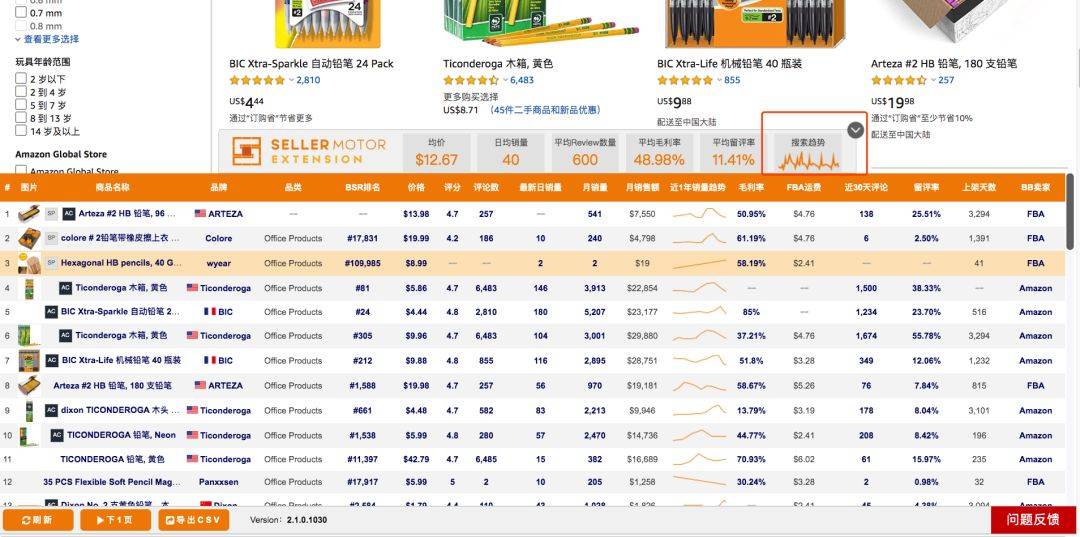Click the AC badge on dixon TICONDEROGA row
Image resolution: width=1080 pixels, height=537 pixels.
pyautogui.click(x=51, y=410)
